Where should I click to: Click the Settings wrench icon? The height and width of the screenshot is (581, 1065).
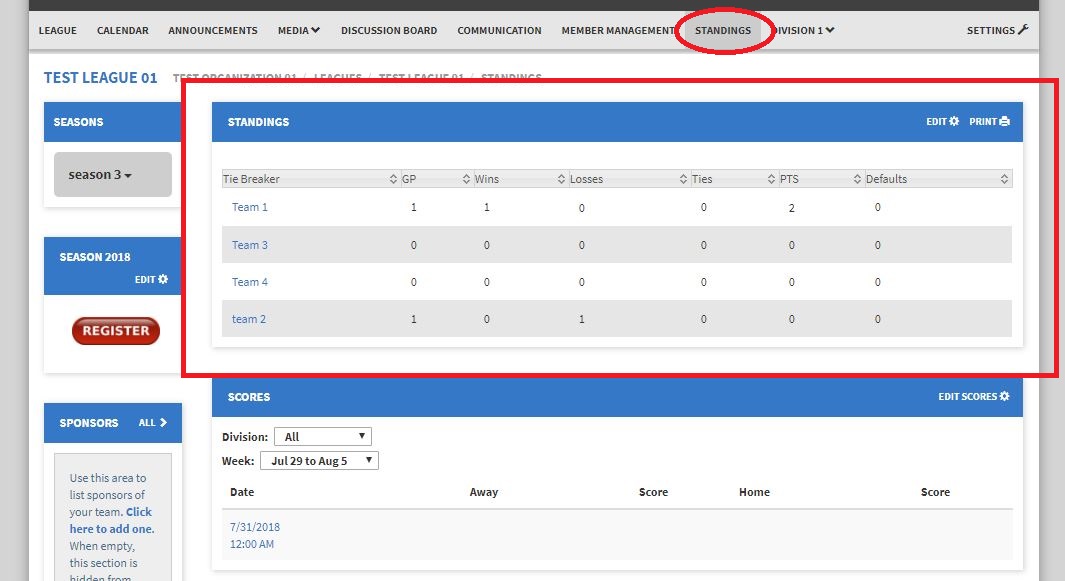tap(1022, 30)
